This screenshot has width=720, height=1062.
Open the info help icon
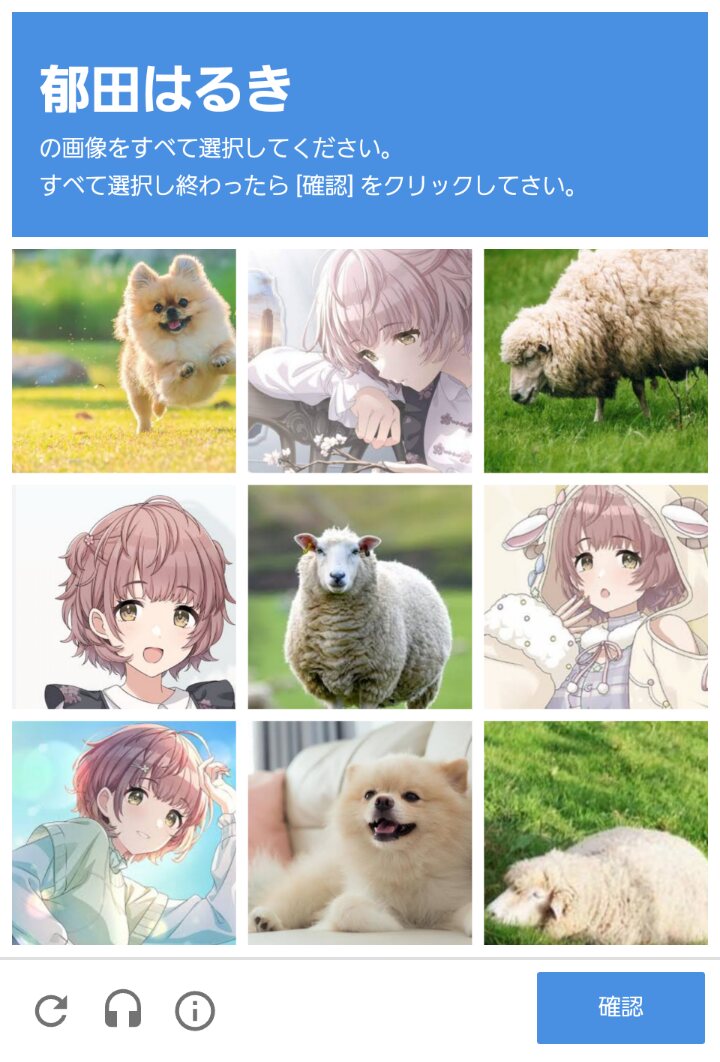(194, 1011)
